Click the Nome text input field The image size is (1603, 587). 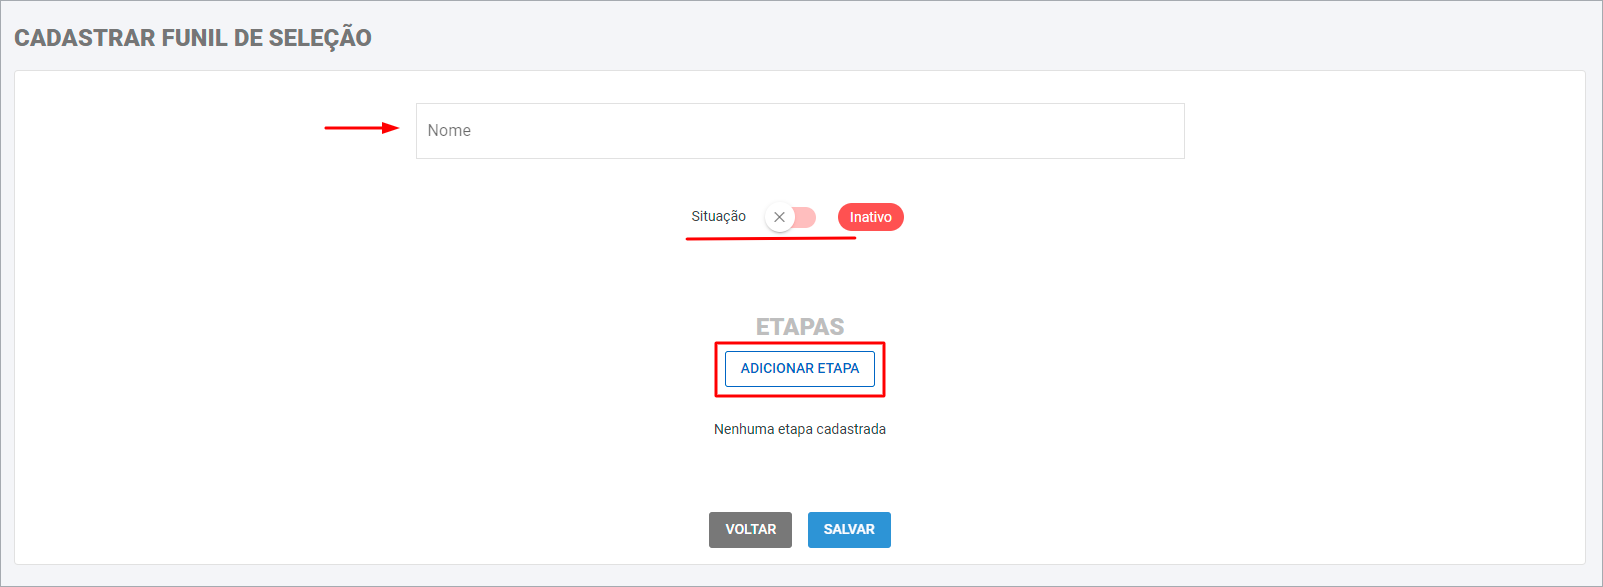800,131
